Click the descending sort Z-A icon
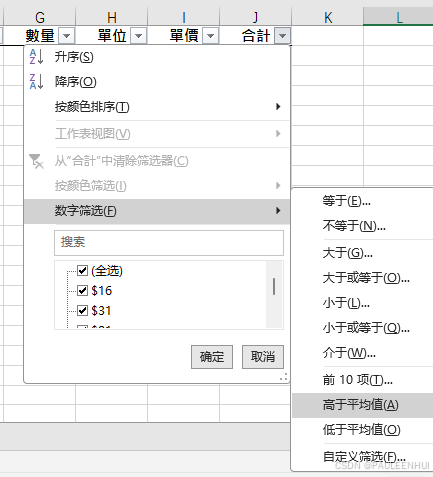Viewport: 433px width, 477px height. click(x=36, y=82)
